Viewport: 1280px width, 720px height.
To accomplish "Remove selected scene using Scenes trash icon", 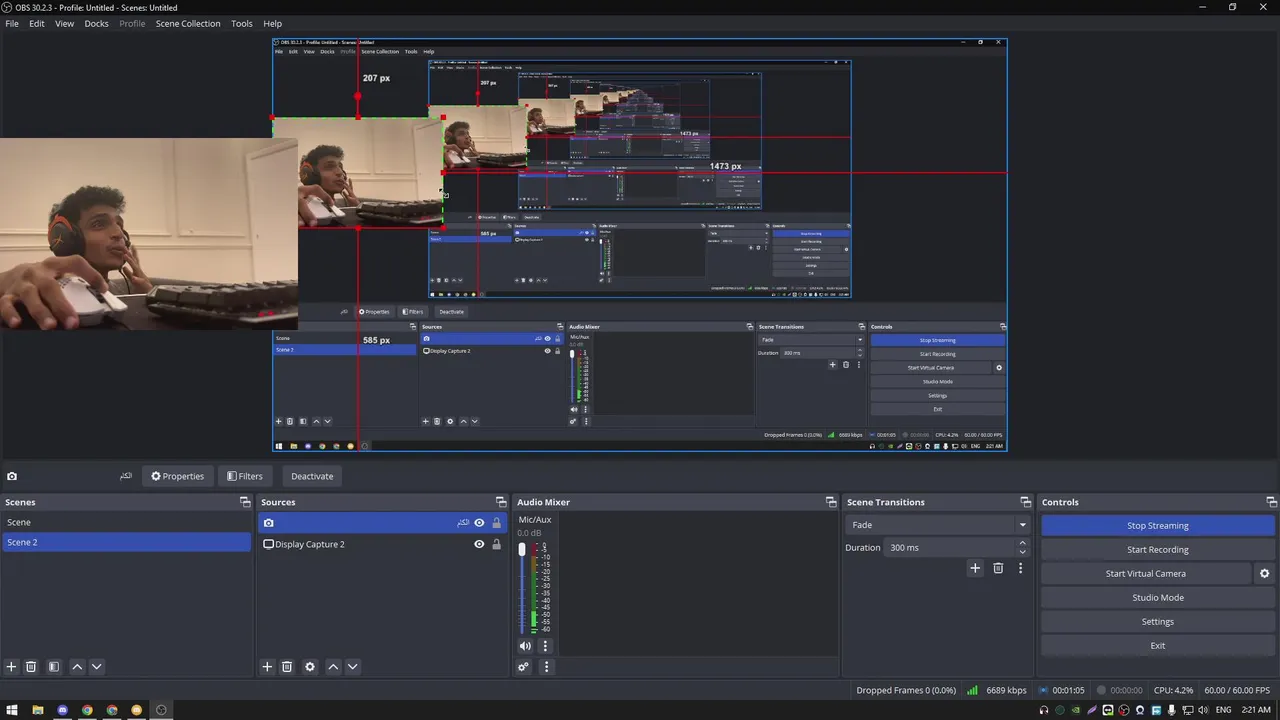I will [31, 667].
